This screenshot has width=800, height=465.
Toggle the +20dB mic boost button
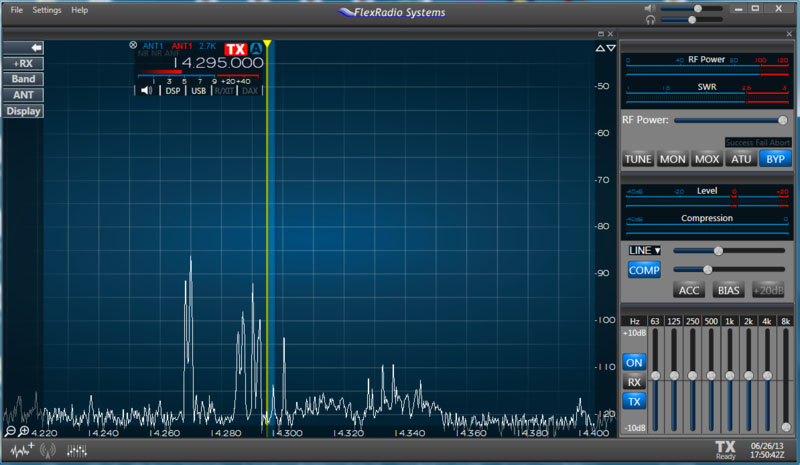(x=768, y=290)
